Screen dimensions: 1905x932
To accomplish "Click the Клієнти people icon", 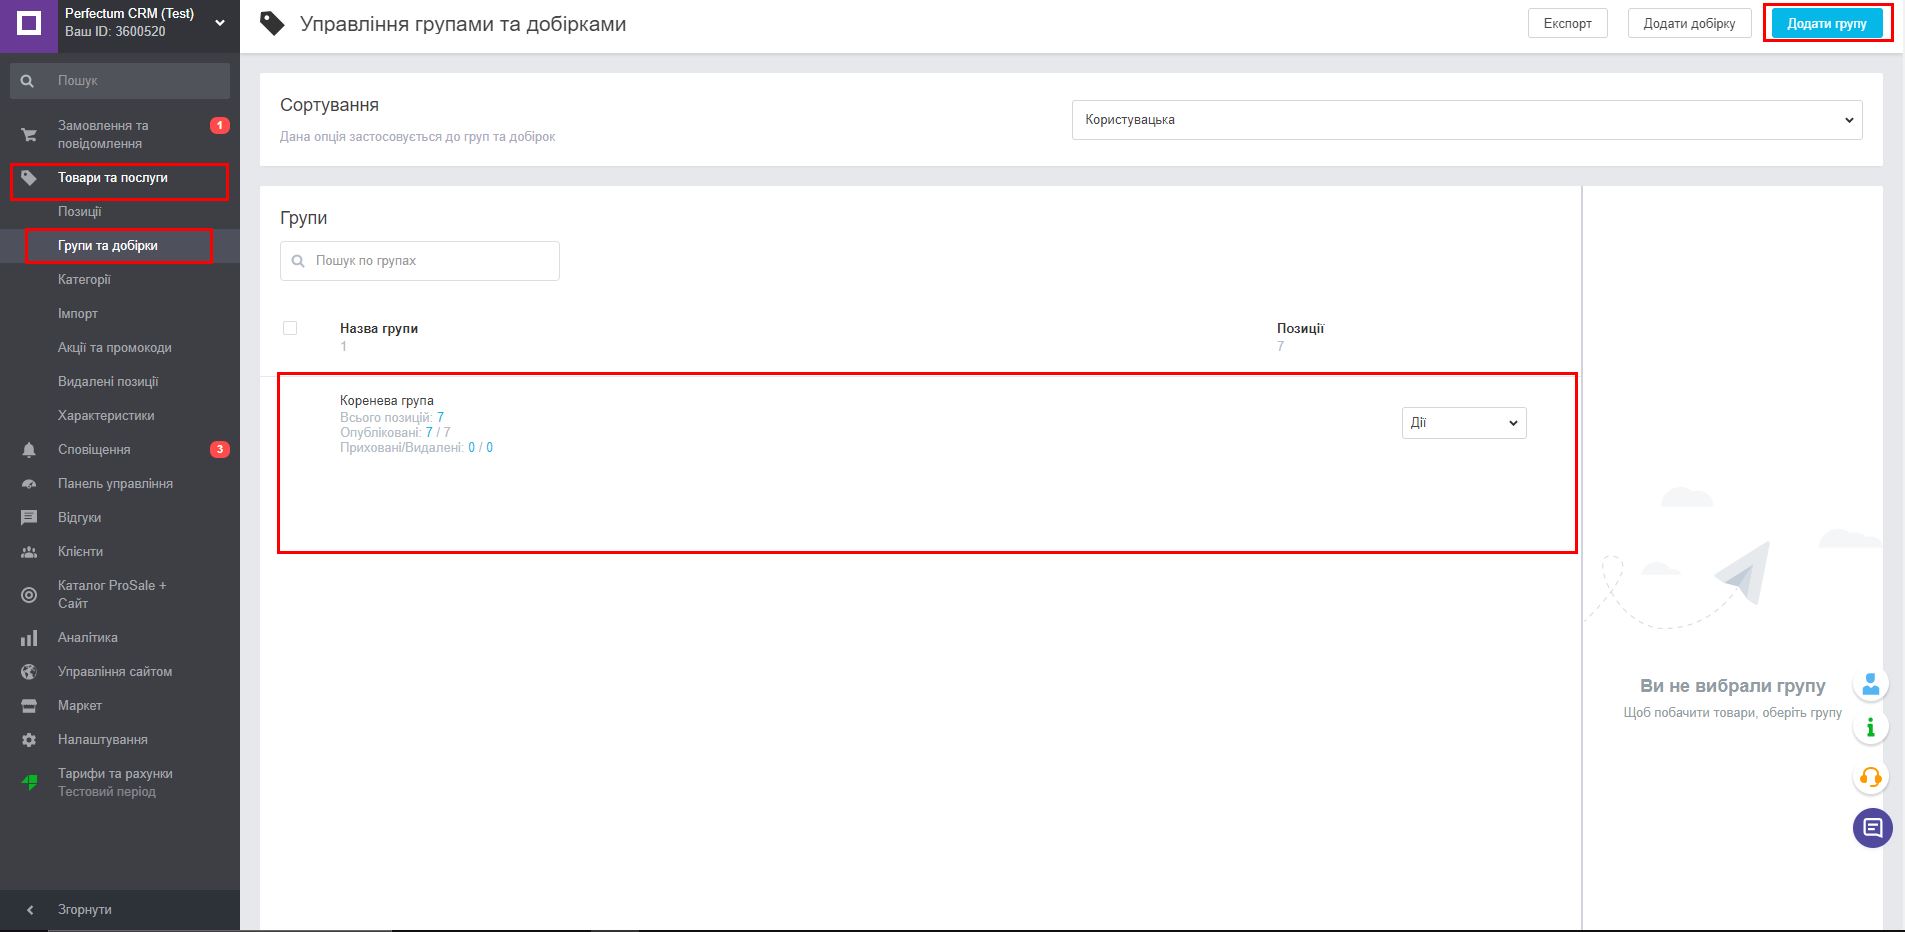I will [x=29, y=552].
